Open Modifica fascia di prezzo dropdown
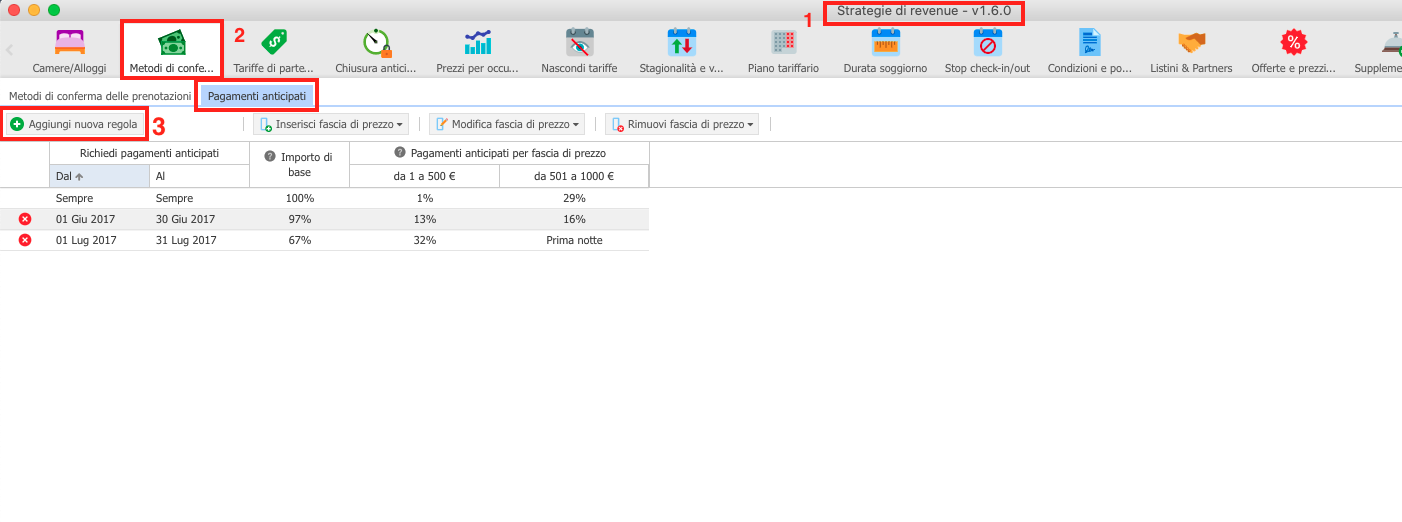The height and width of the screenshot is (522, 1402). click(x=507, y=124)
